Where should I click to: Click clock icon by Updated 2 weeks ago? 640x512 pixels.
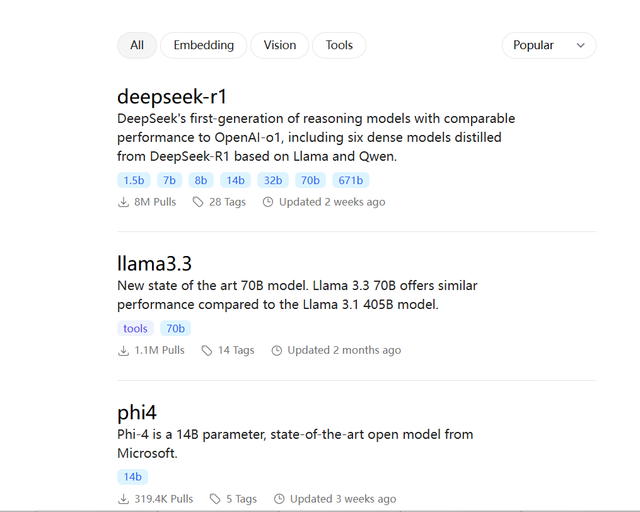point(268,202)
